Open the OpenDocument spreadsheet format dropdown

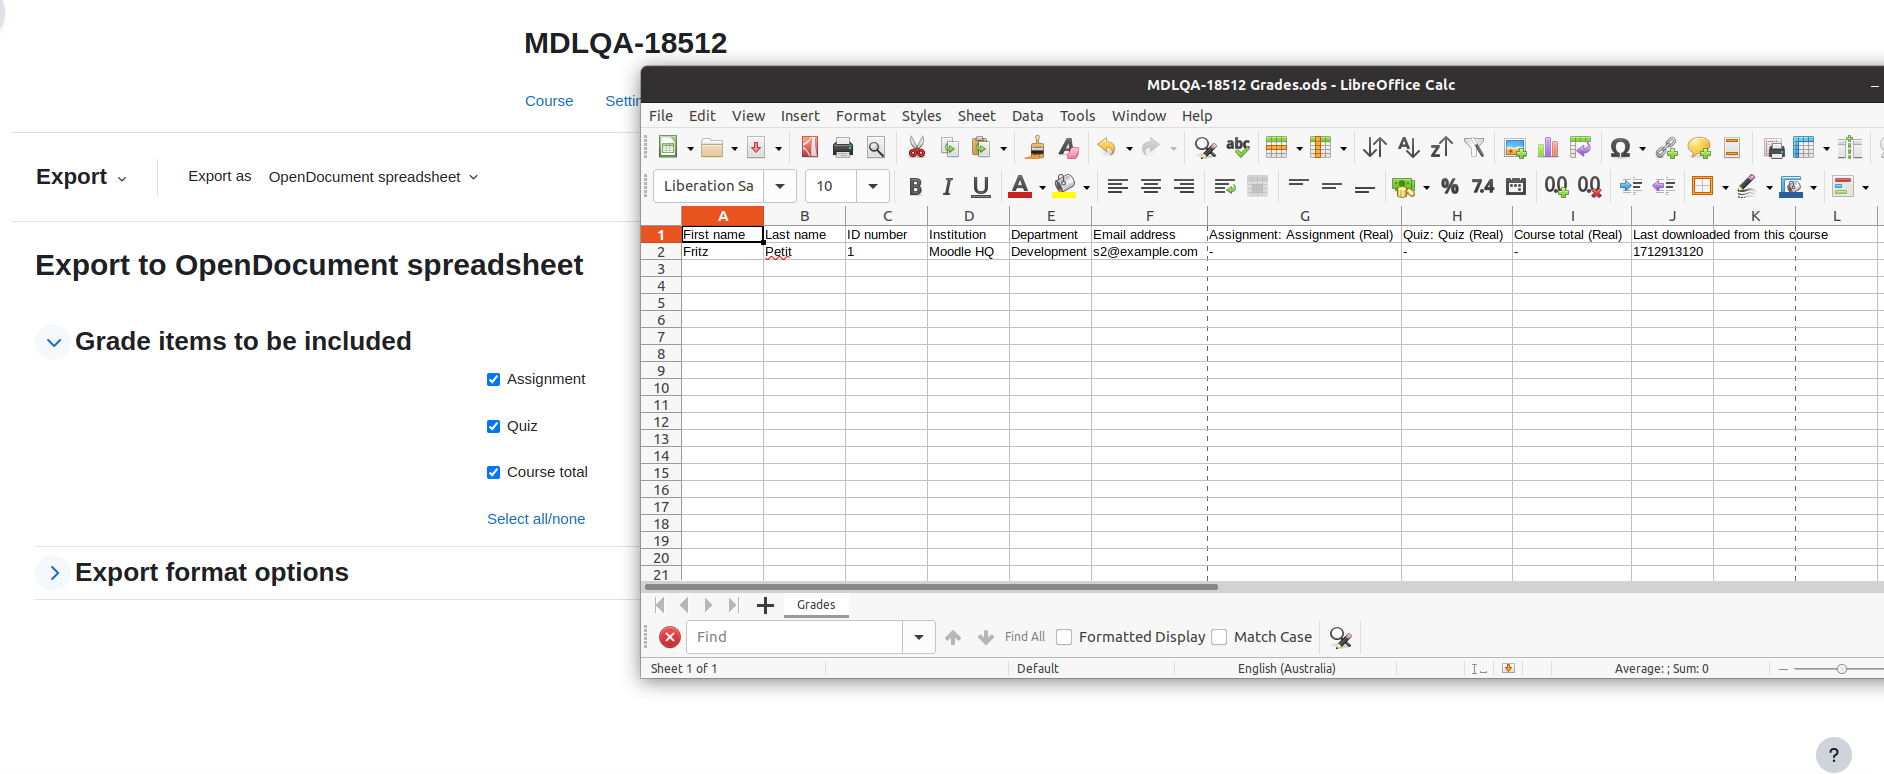373,177
